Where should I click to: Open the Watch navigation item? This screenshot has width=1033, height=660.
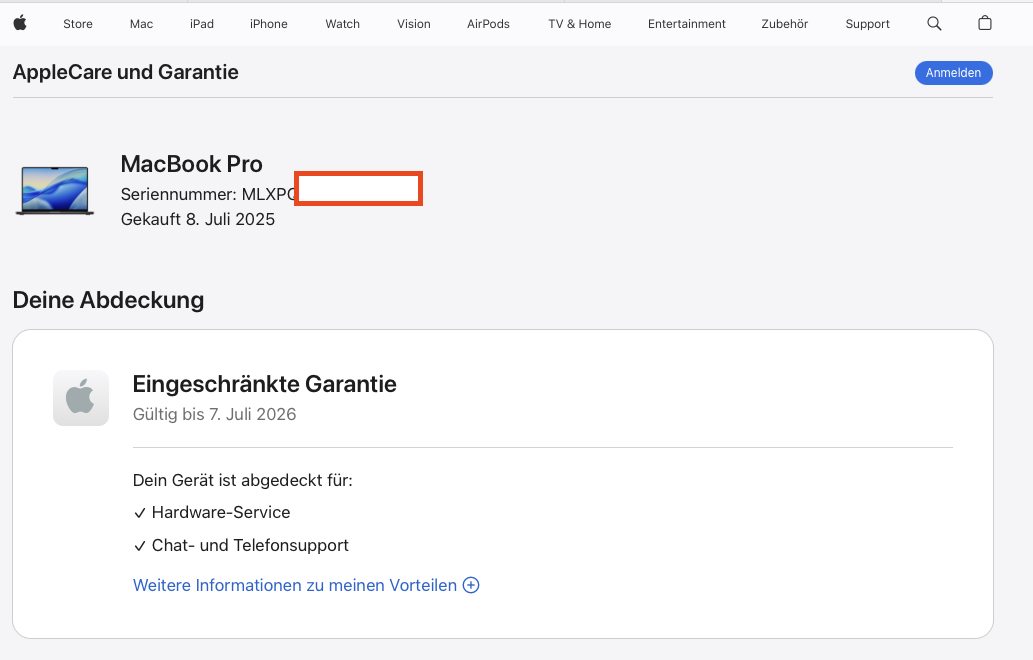click(x=342, y=24)
